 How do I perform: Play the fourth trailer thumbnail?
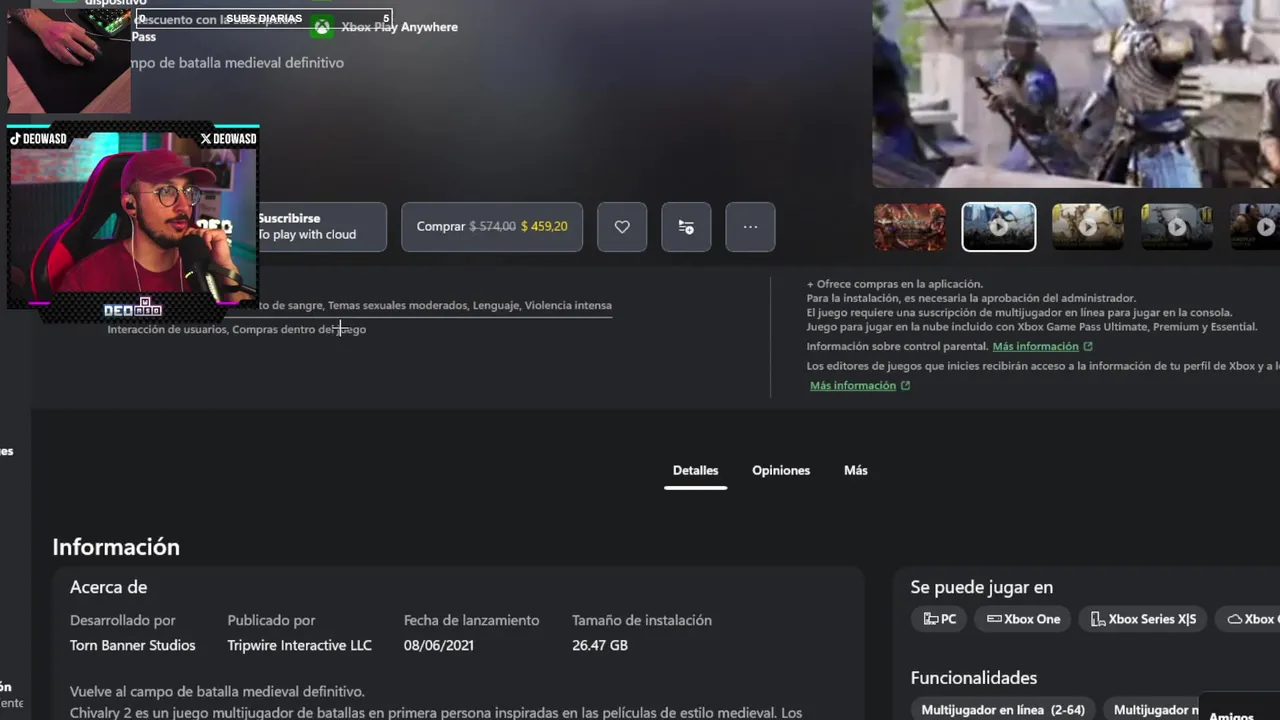click(x=1177, y=227)
